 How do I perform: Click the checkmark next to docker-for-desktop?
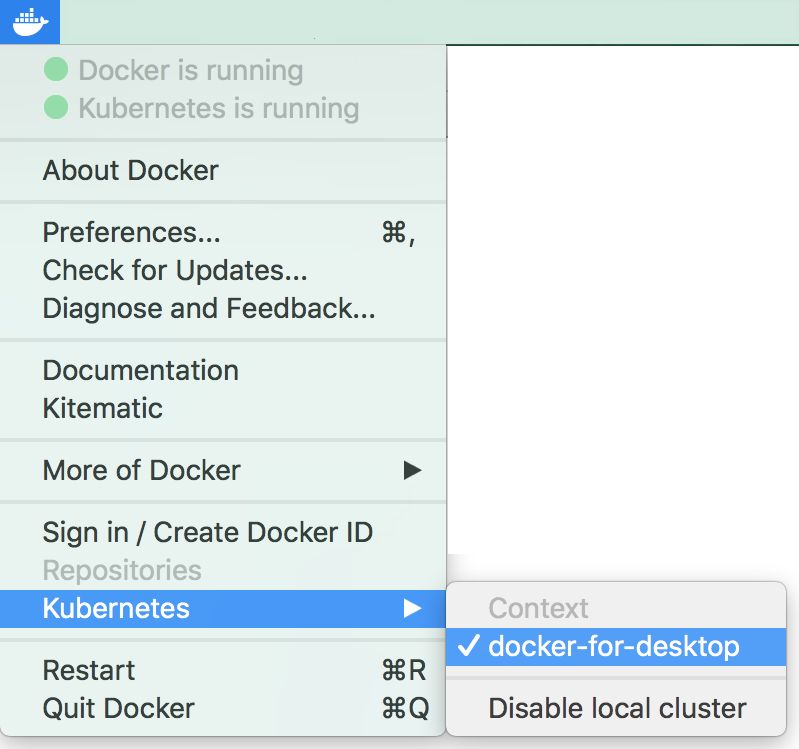click(468, 646)
